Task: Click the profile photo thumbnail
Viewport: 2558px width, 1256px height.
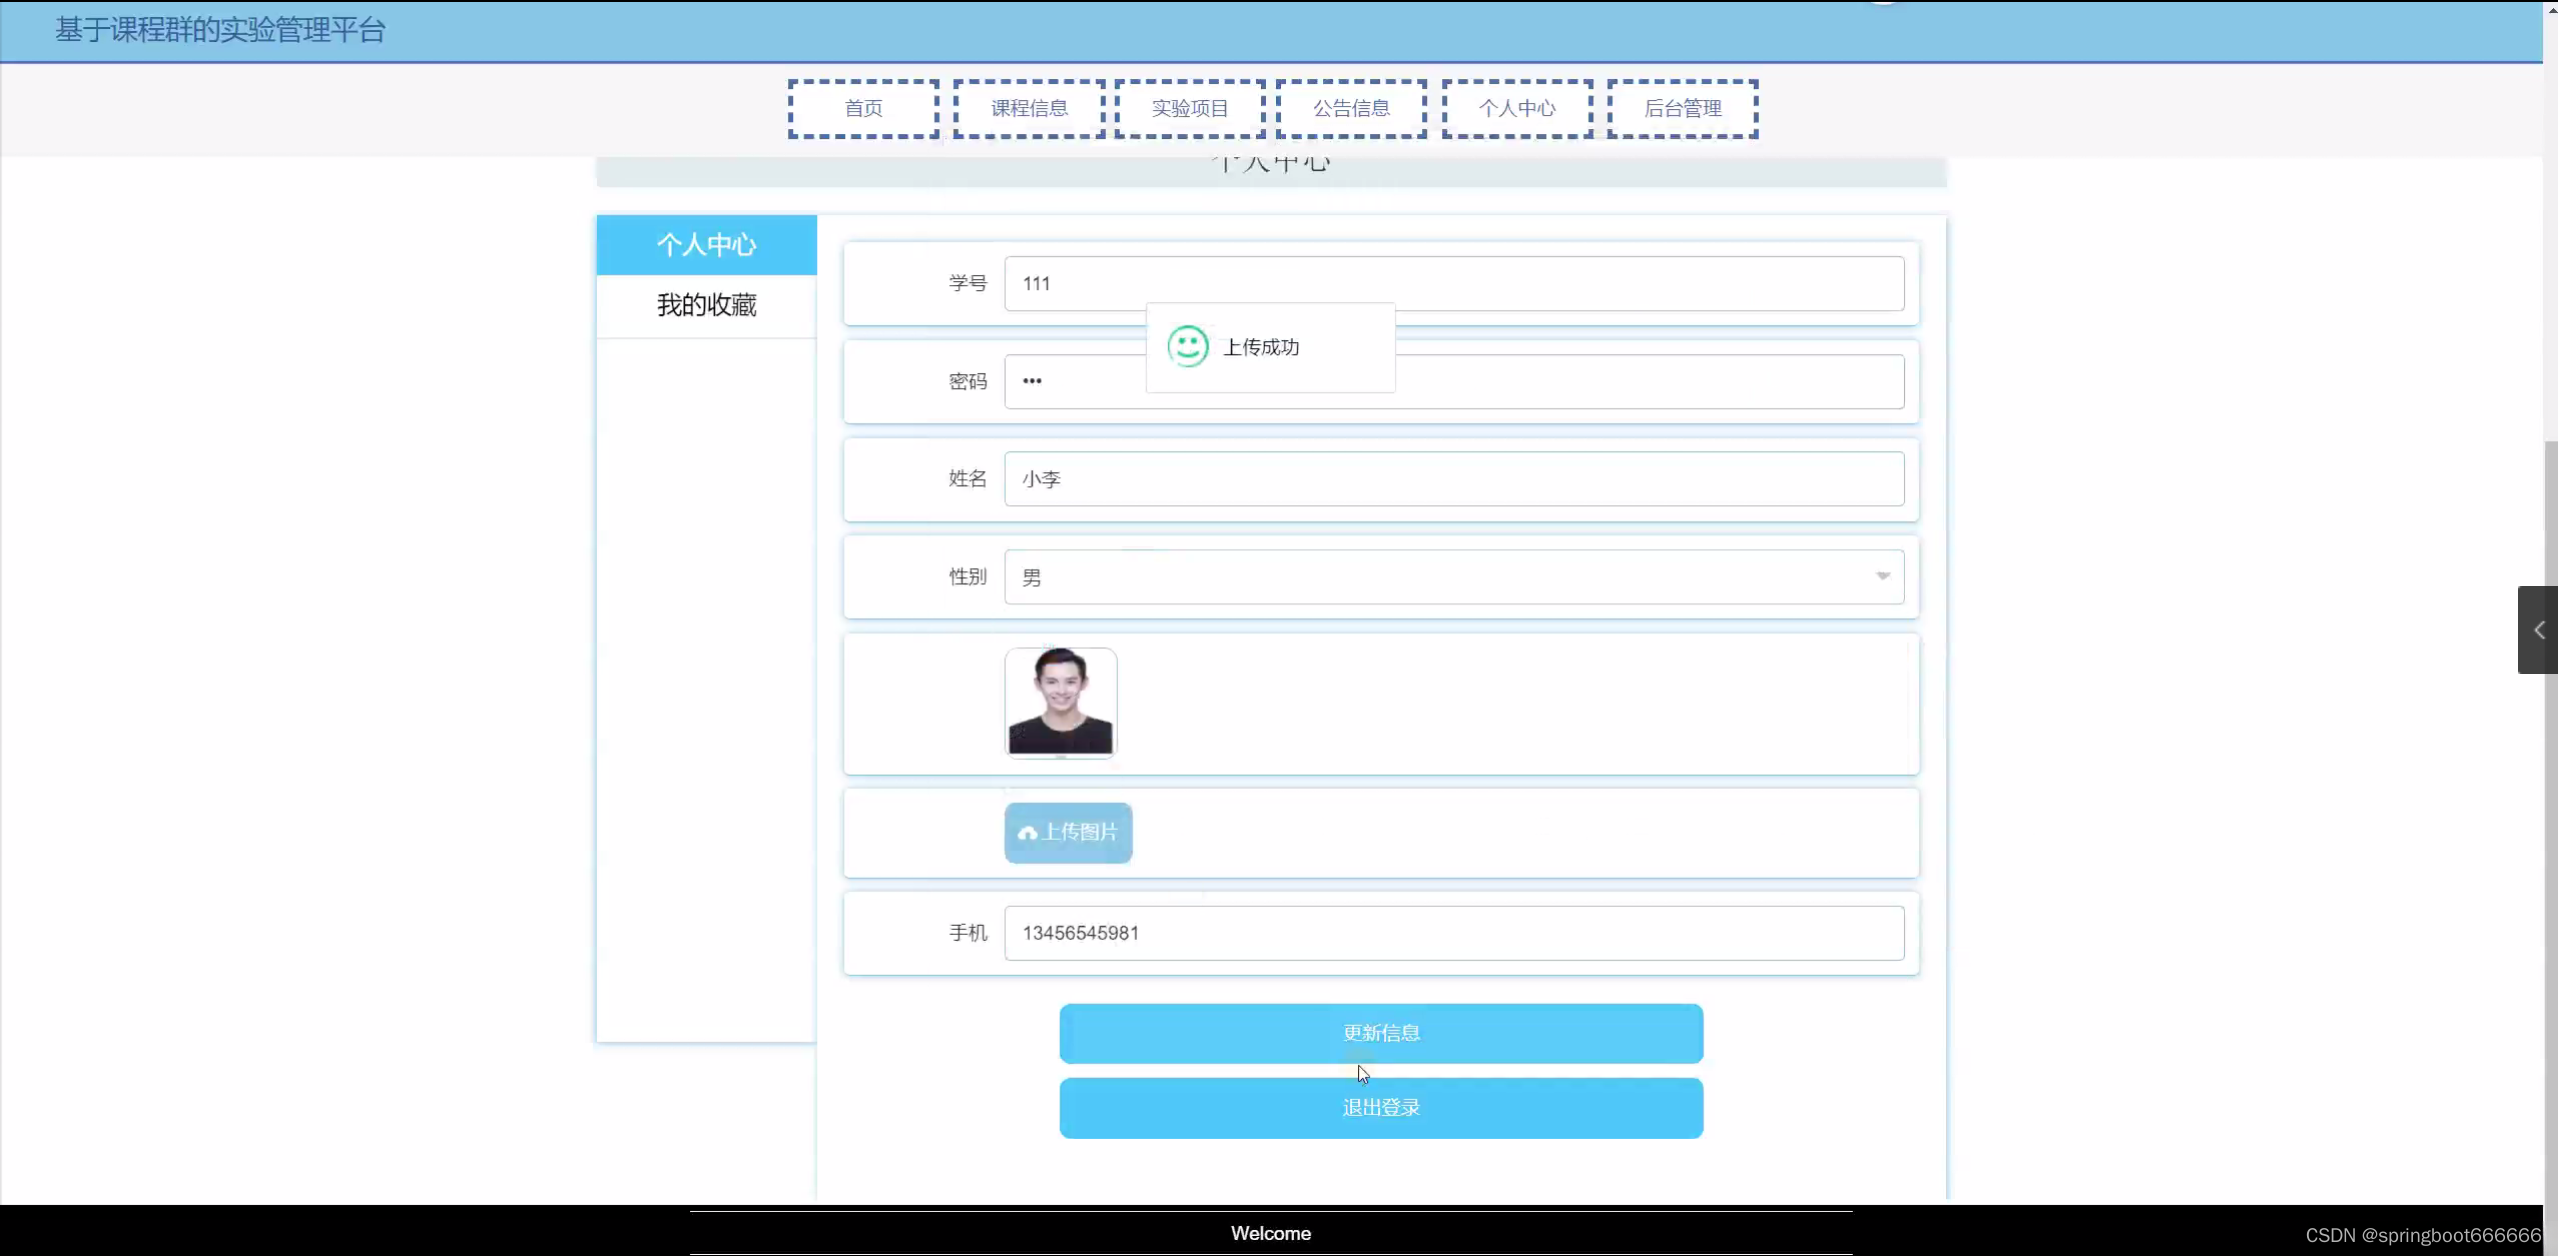Action: pos(1060,703)
